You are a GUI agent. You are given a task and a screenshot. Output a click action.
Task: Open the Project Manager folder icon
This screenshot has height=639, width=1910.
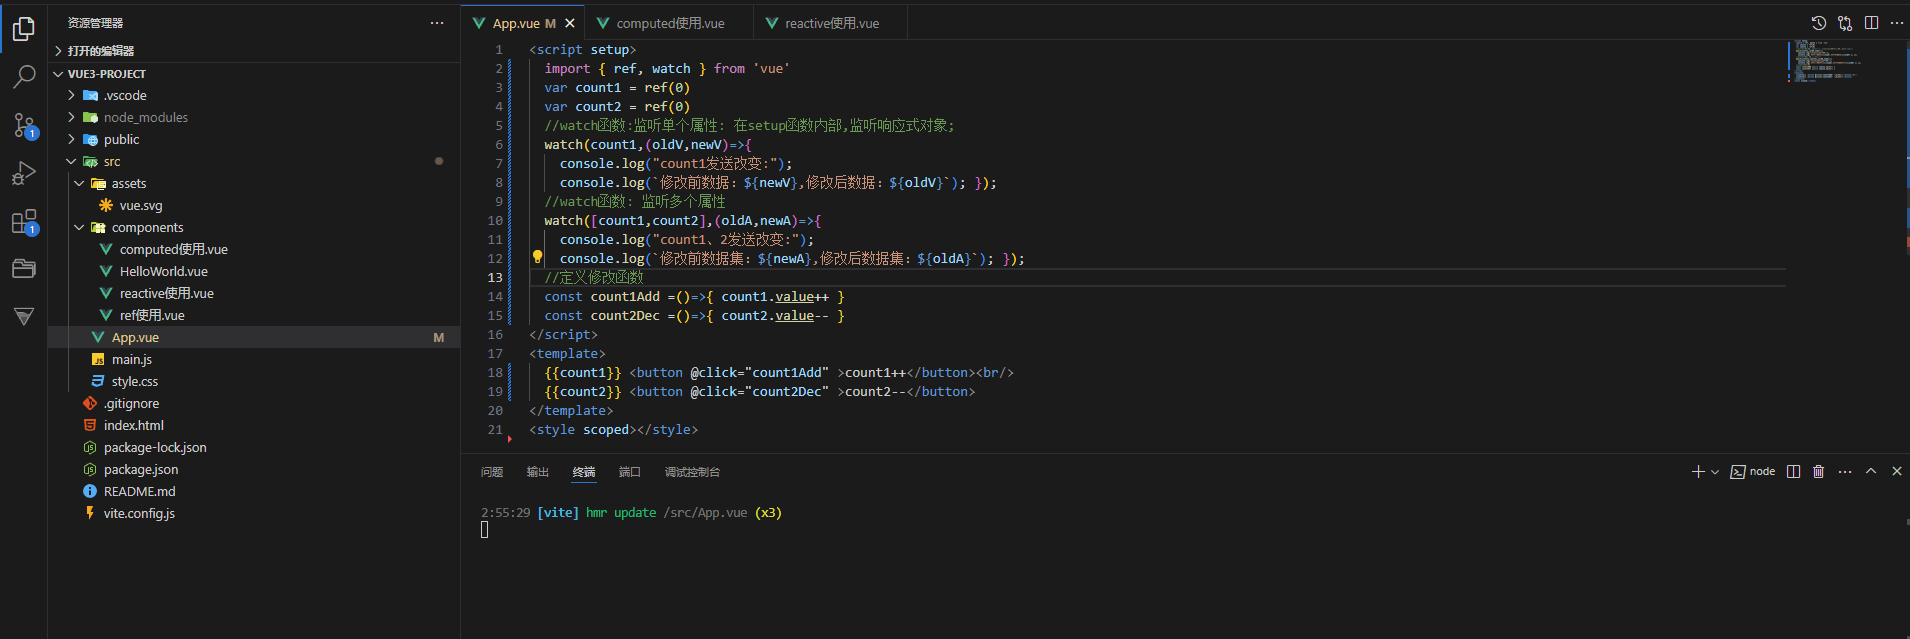[x=24, y=268]
